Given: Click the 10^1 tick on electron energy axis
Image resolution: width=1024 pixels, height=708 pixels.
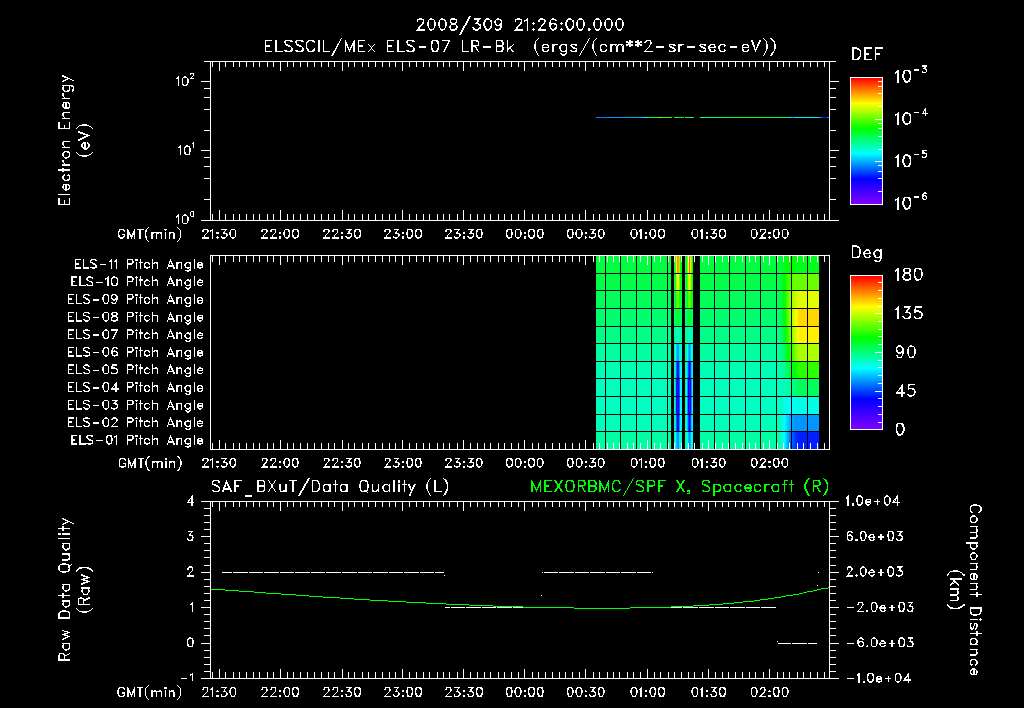Looking at the screenshot, I should click(x=185, y=149).
